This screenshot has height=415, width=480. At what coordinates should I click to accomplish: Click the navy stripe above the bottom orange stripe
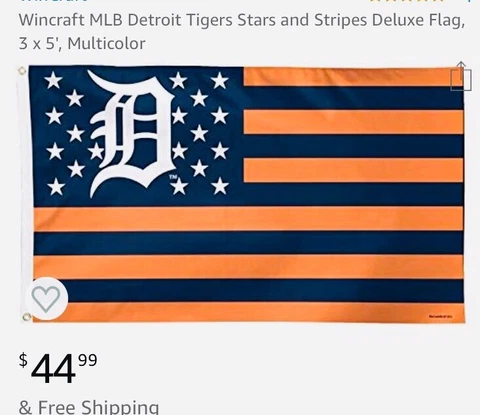coord(248,291)
